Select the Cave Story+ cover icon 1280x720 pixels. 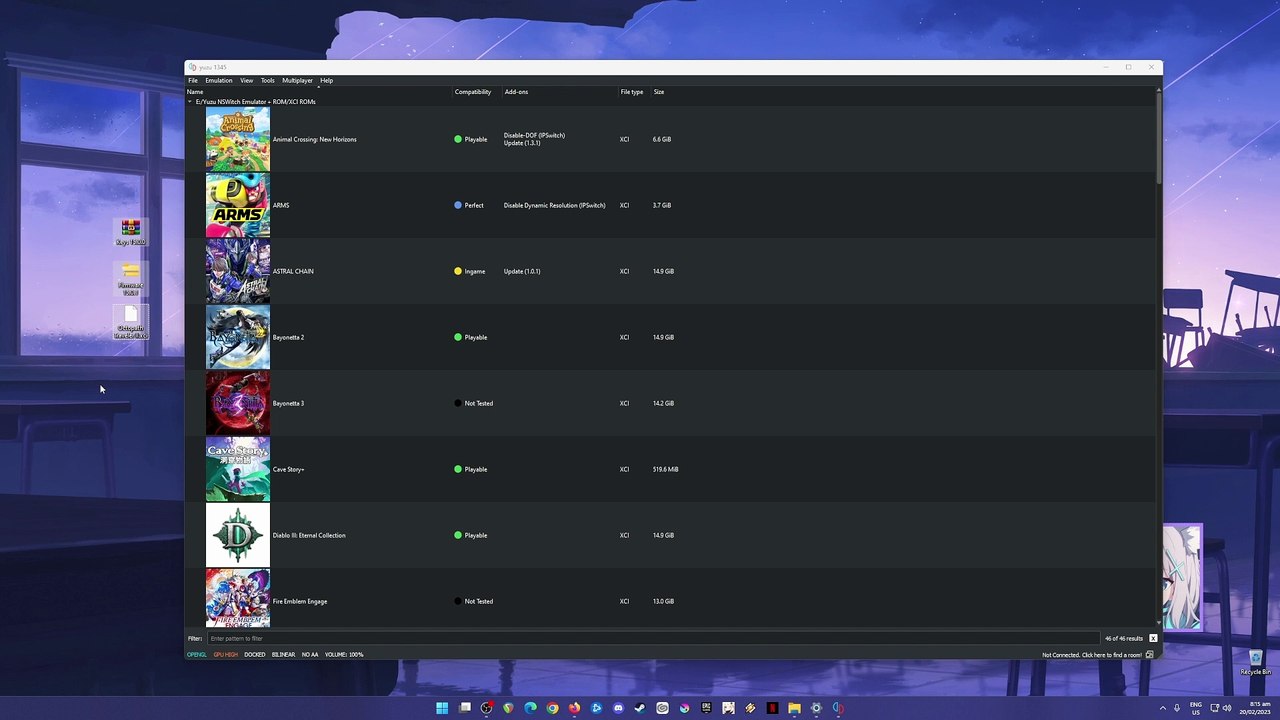pyautogui.click(x=237, y=469)
